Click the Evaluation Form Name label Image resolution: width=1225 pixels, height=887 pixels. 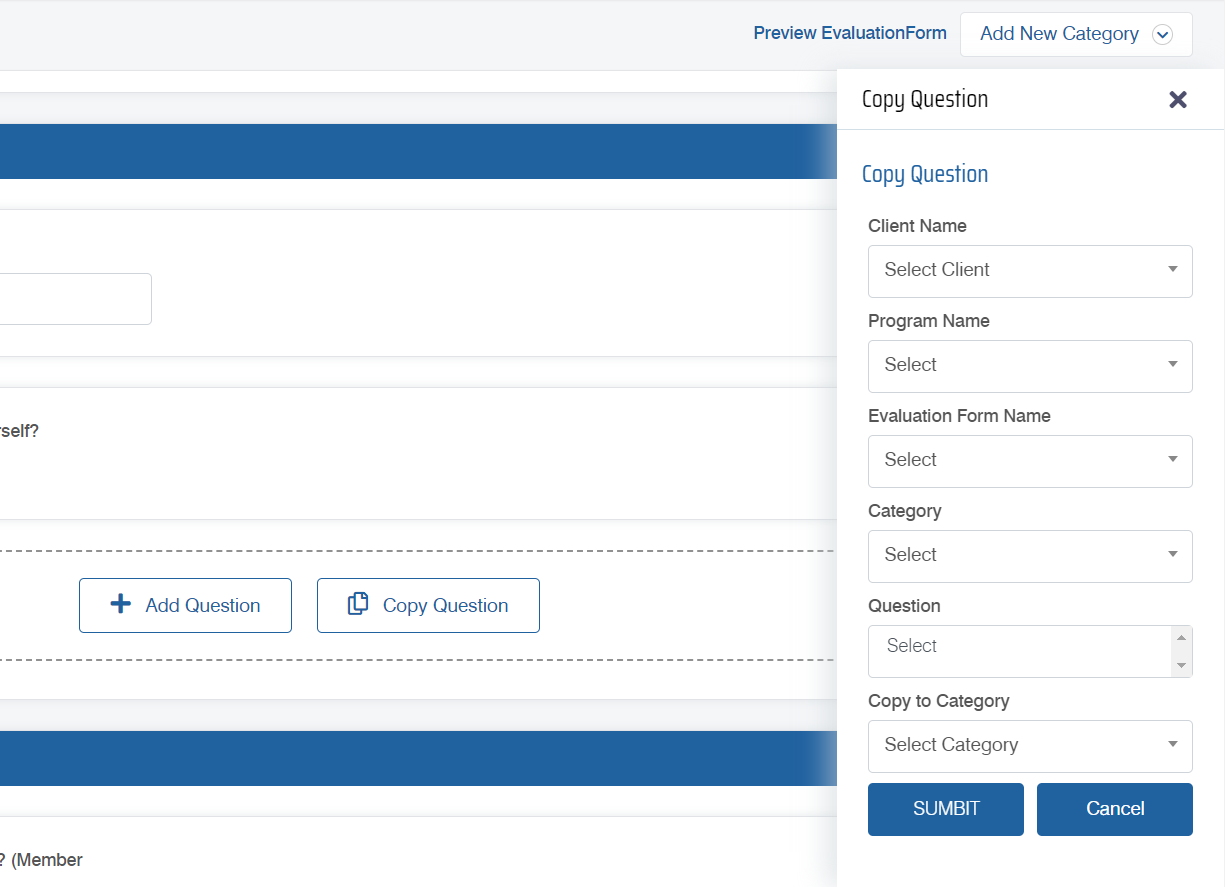pyautogui.click(x=959, y=416)
